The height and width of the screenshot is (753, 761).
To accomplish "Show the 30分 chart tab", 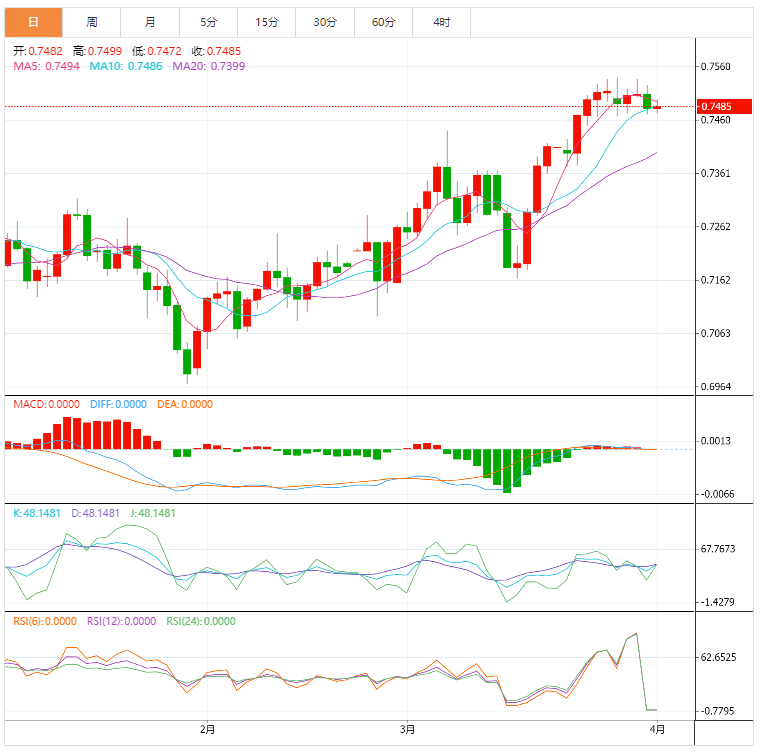I will (325, 21).
